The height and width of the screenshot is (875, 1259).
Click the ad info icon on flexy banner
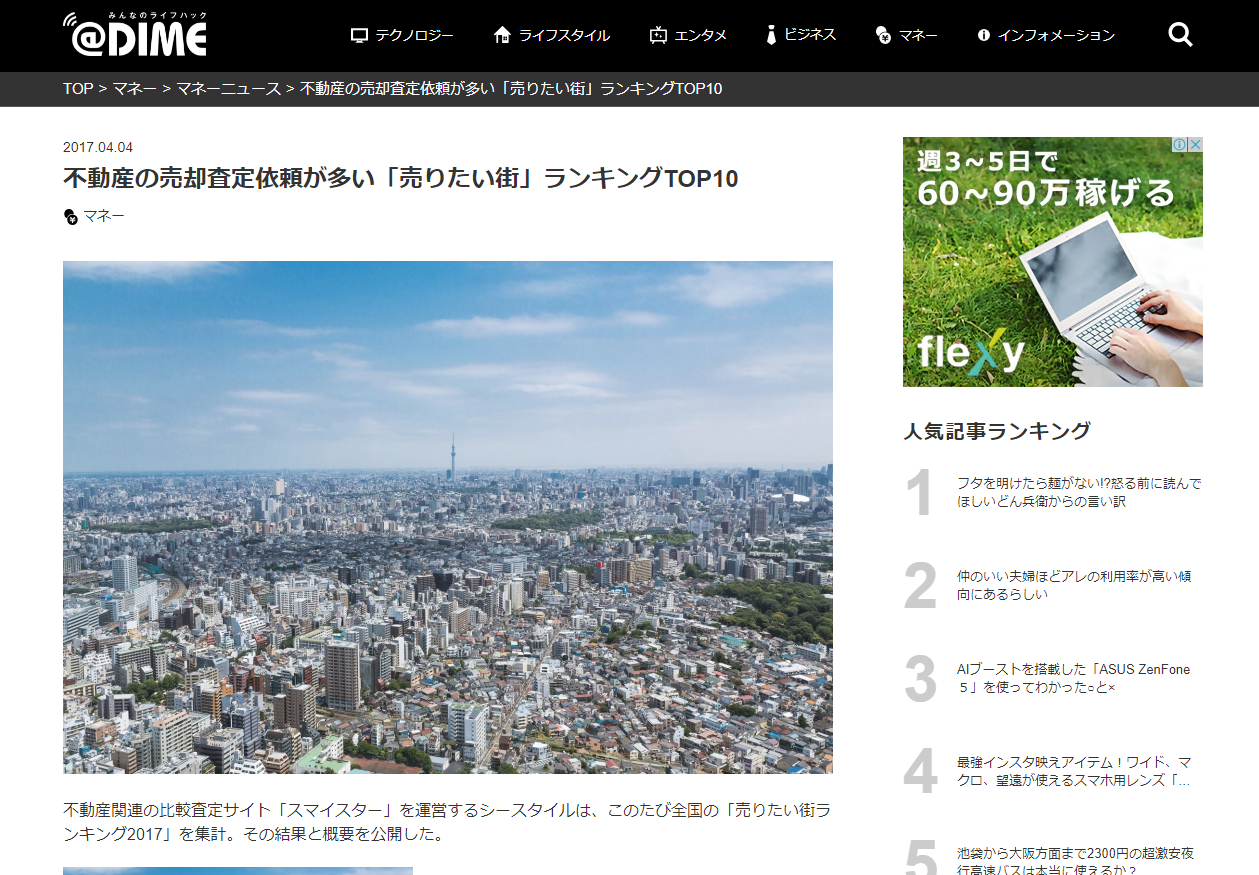point(1180,145)
